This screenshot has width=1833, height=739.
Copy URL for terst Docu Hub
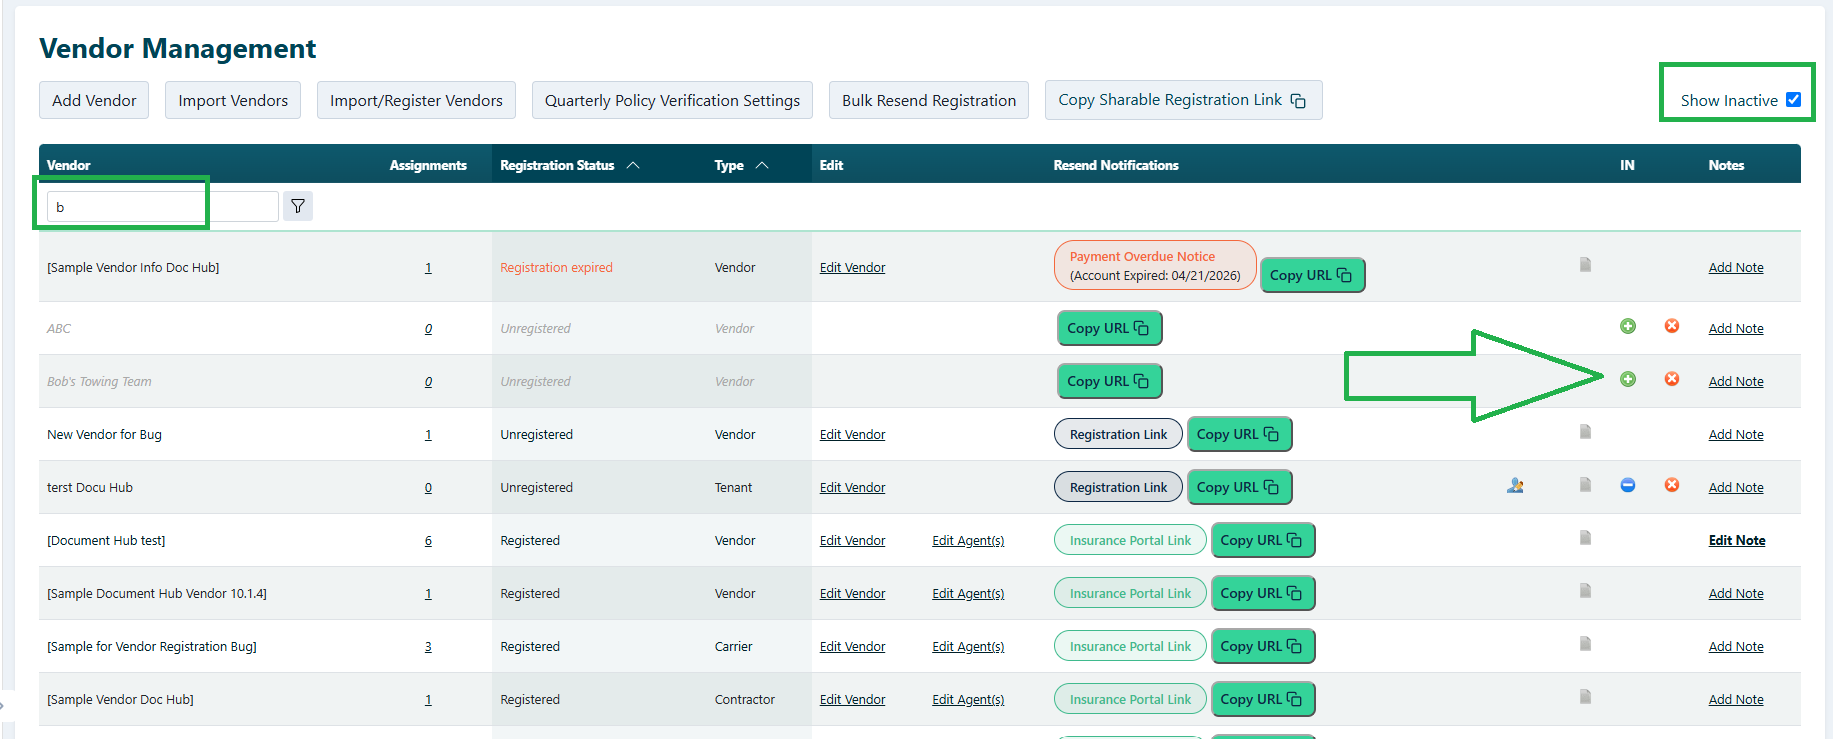click(1239, 487)
